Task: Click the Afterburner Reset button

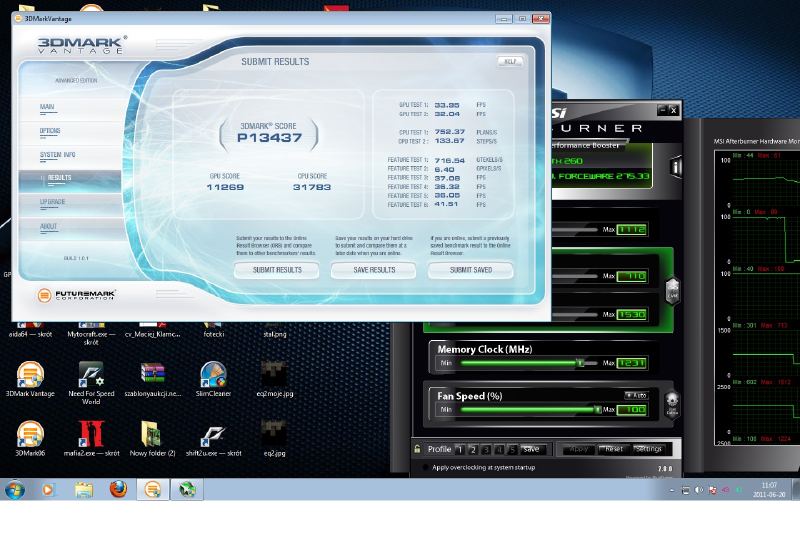Action: tap(614, 449)
